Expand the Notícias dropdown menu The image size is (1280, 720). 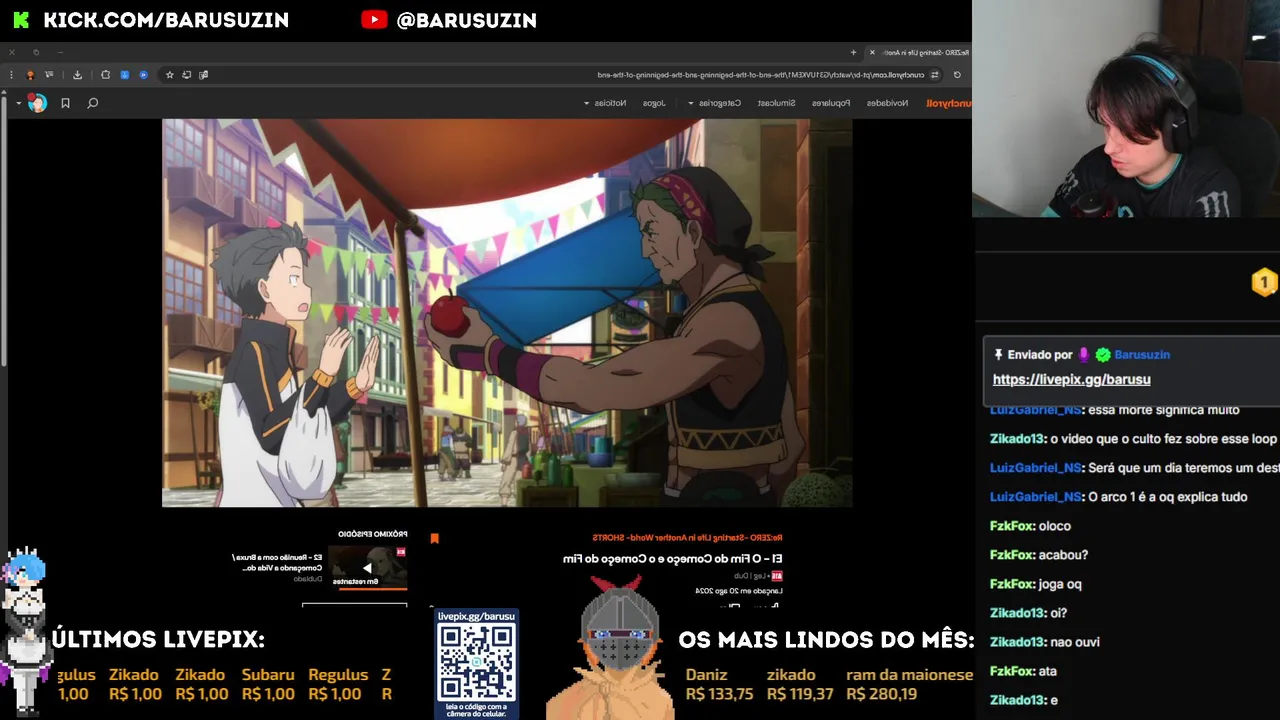point(605,103)
